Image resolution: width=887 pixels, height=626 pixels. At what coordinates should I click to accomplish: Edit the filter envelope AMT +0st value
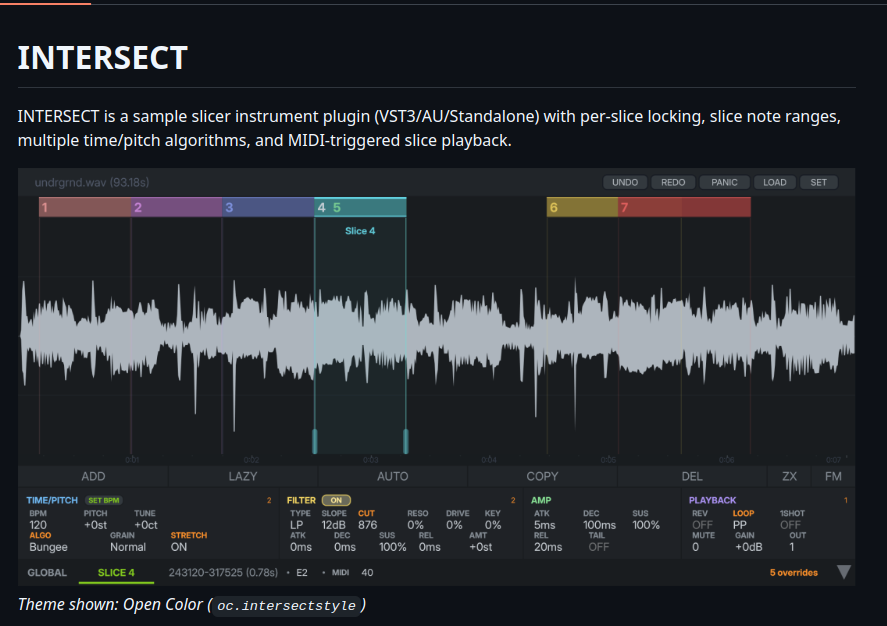pos(480,547)
